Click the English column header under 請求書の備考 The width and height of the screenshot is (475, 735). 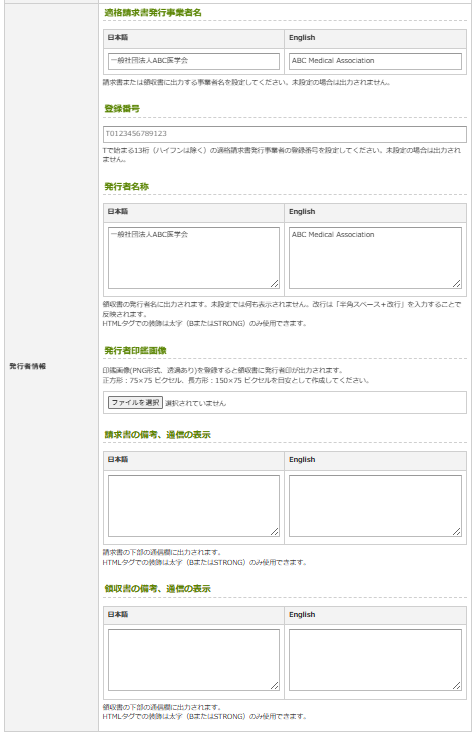tap(302, 459)
